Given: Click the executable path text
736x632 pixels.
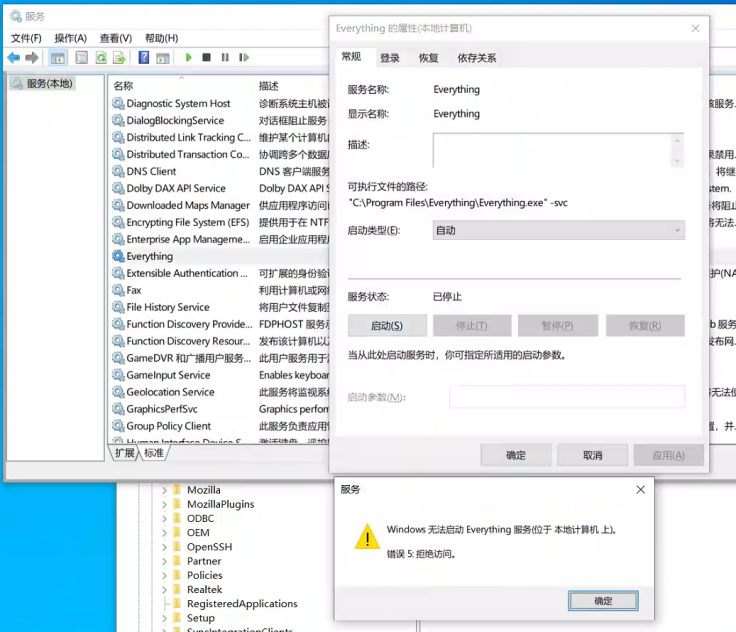Looking at the screenshot, I should (458, 203).
